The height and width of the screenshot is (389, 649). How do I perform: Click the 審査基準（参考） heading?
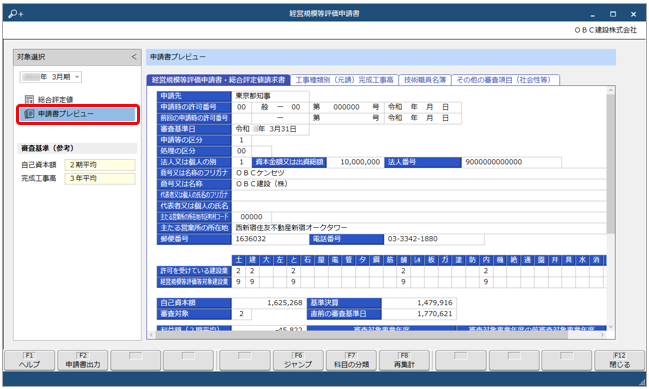[47, 148]
